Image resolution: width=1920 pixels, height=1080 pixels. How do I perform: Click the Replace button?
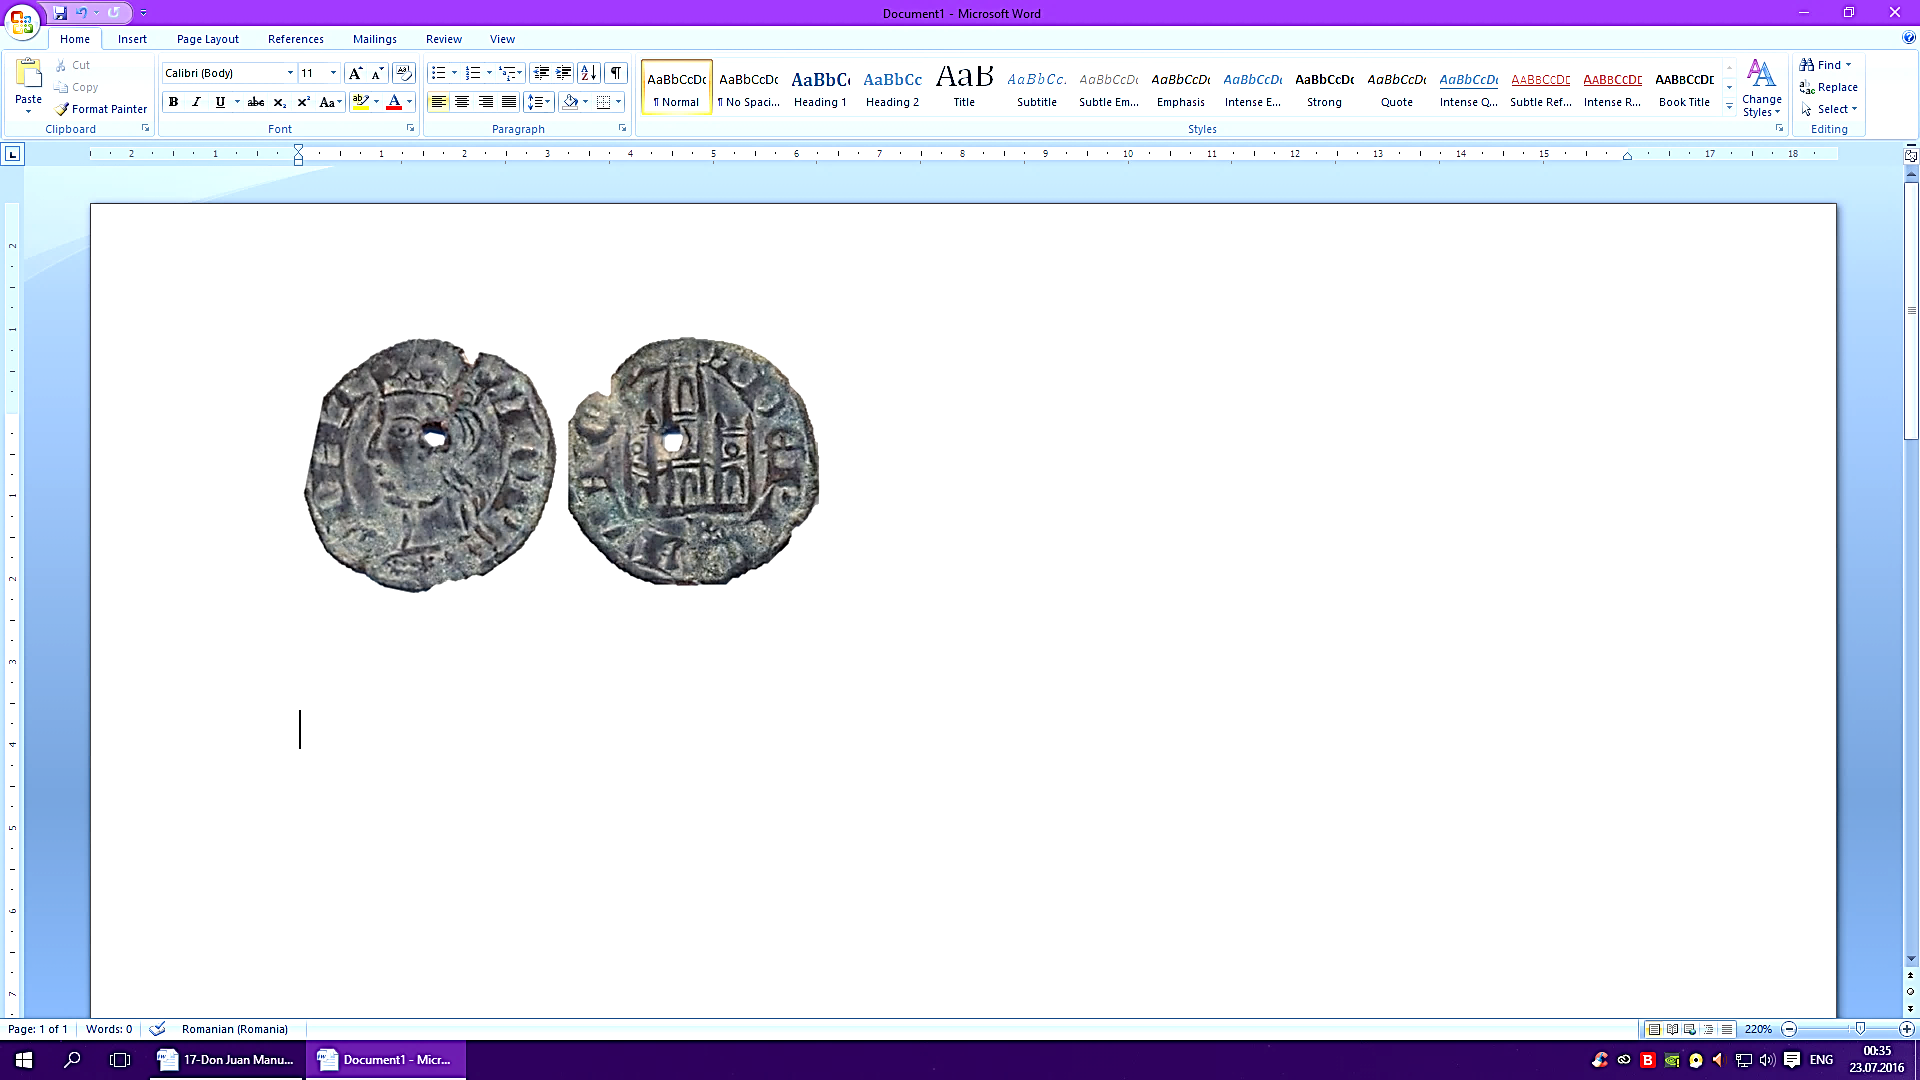point(1829,87)
